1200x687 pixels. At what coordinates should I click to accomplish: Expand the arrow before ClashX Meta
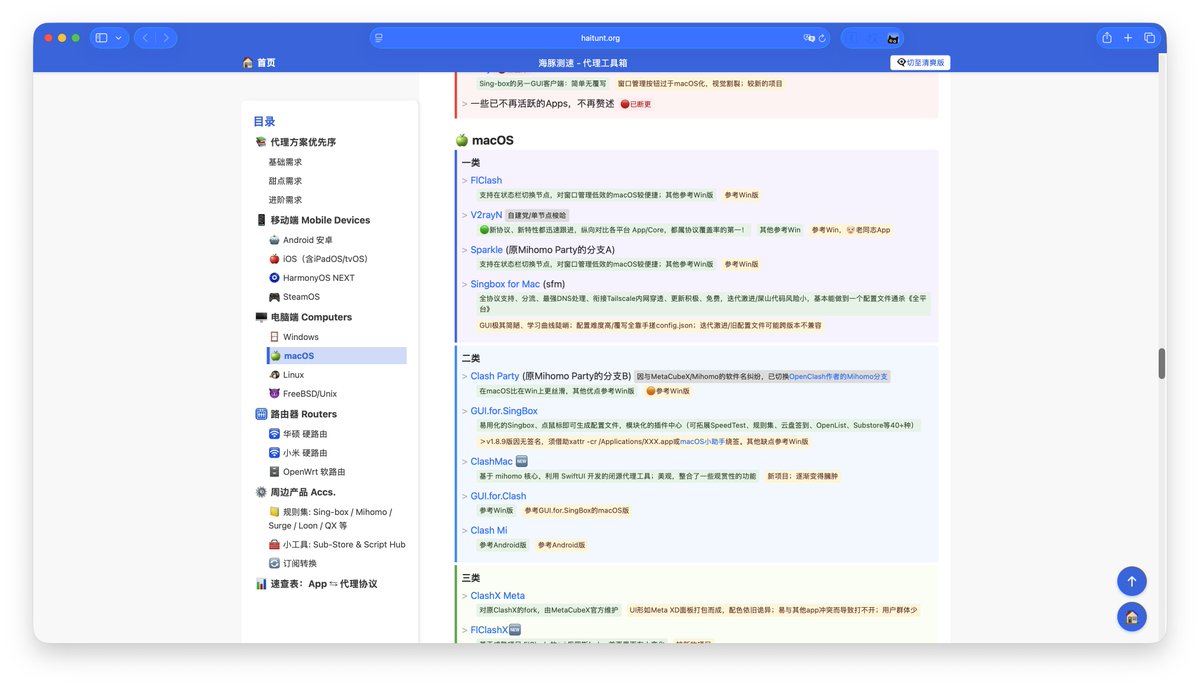tap(465, 596)
